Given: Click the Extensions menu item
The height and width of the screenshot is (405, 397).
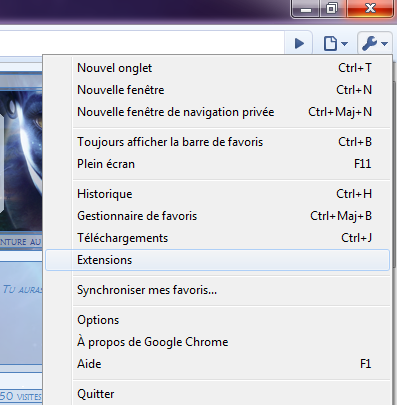Looking at the screenshot, I should point(217,260).
